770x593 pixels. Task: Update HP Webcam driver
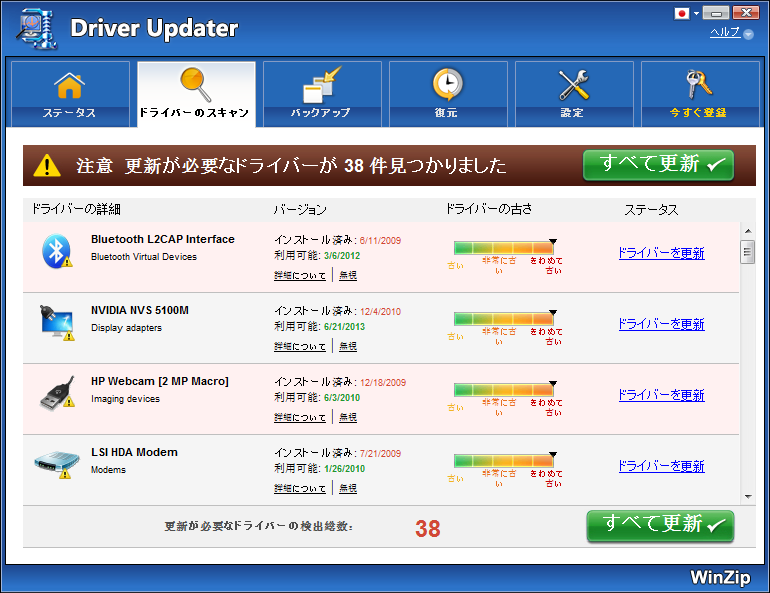click(x=661, y=395)
